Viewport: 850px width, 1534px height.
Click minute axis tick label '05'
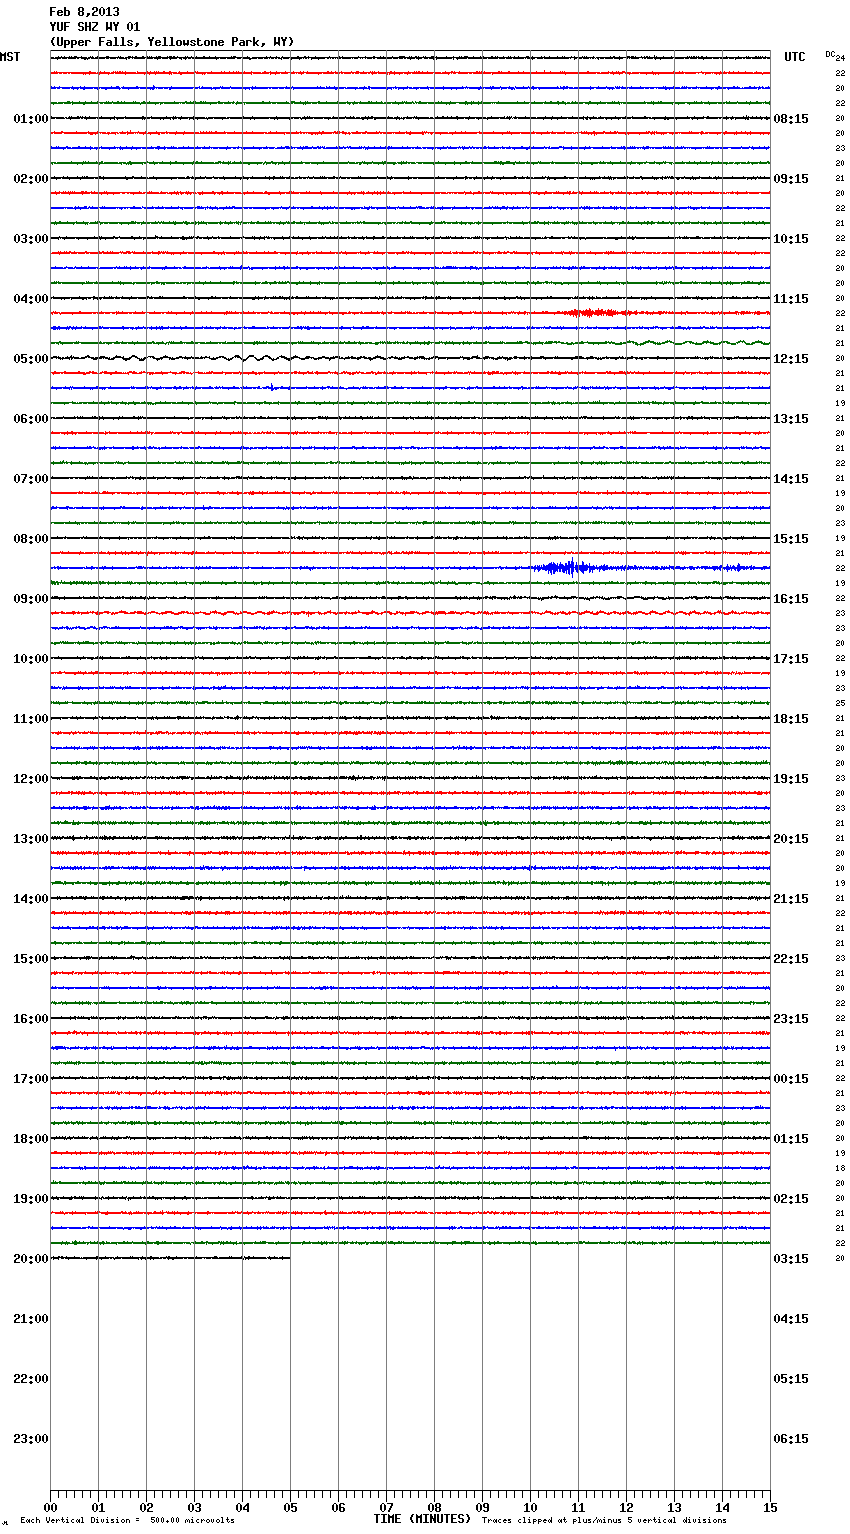tap(290, 1508)
